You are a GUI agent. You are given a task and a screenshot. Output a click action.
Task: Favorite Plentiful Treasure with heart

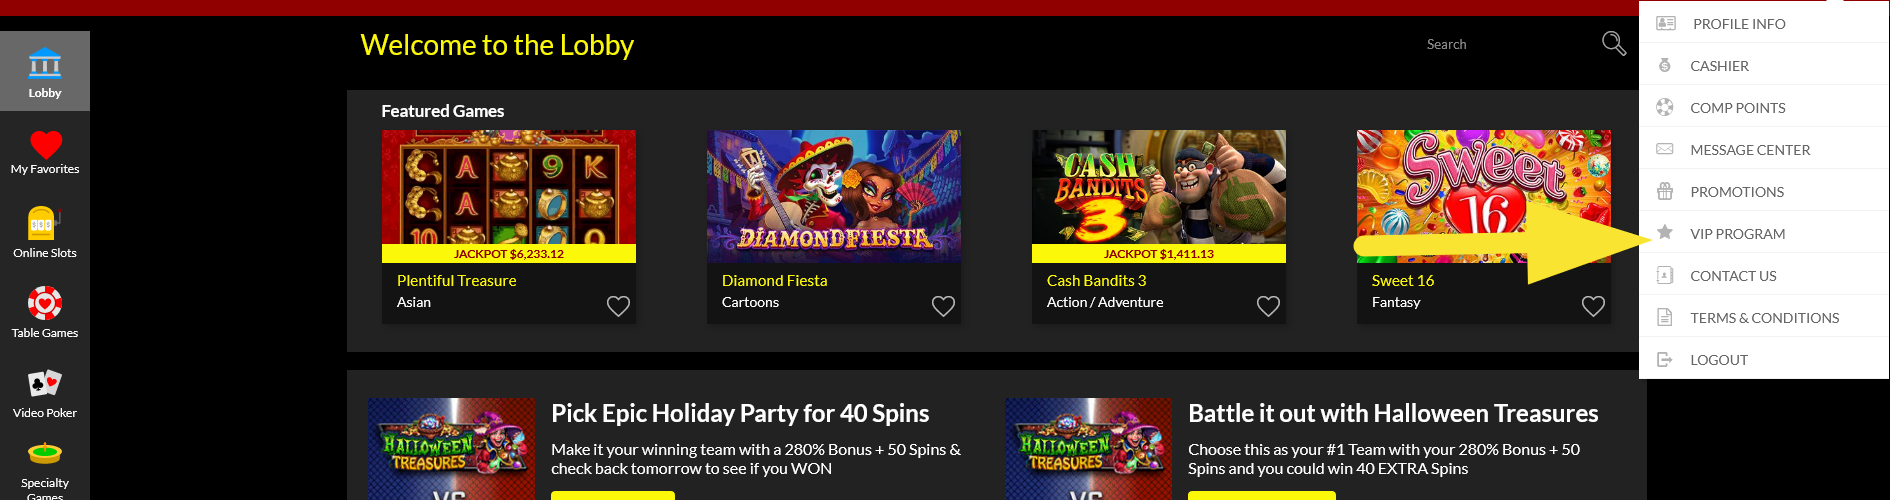point(618,306)
